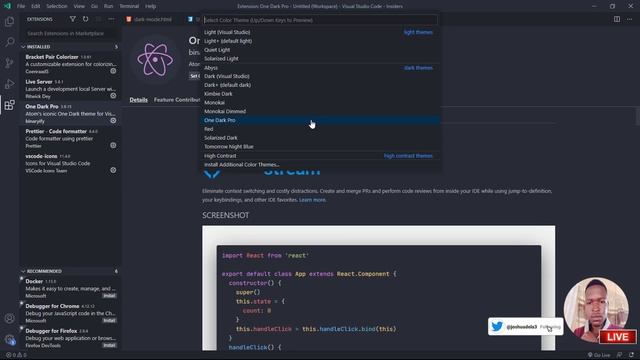
Task: Open vscode-icons manage gear
Action: click(113, 170)
